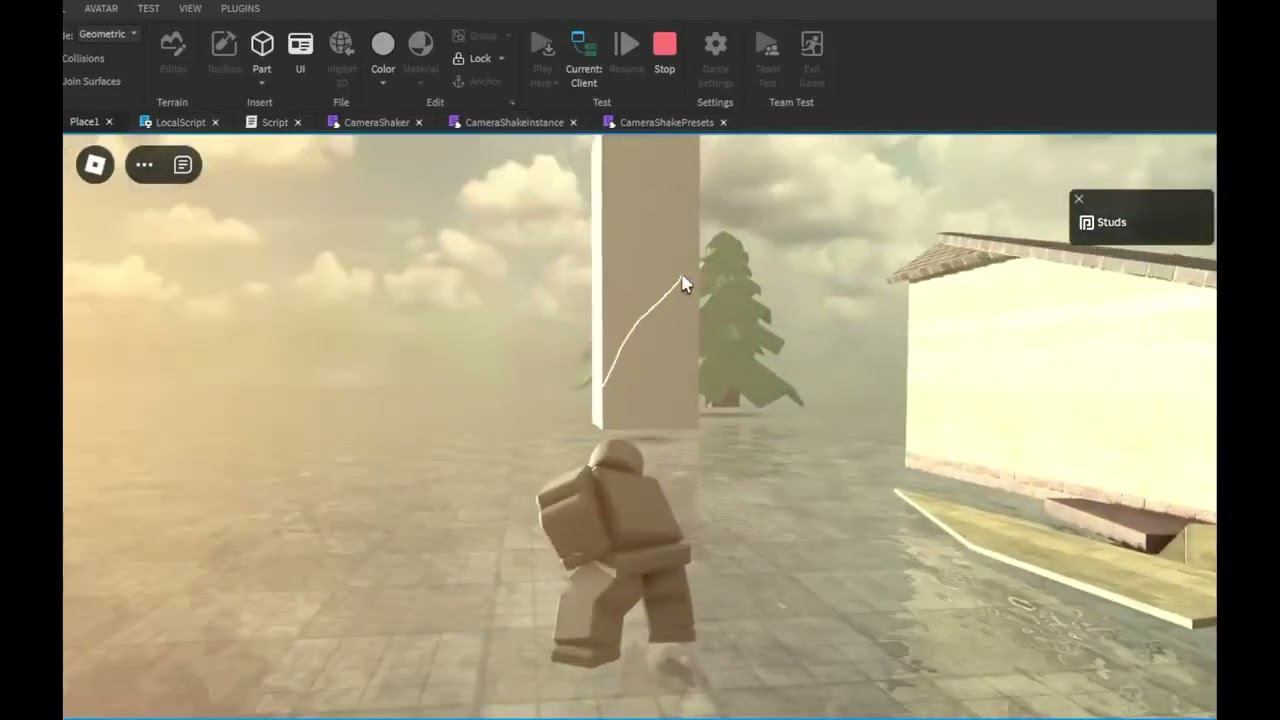Open the Roblox logo menu in viewport

click(95, 165)
